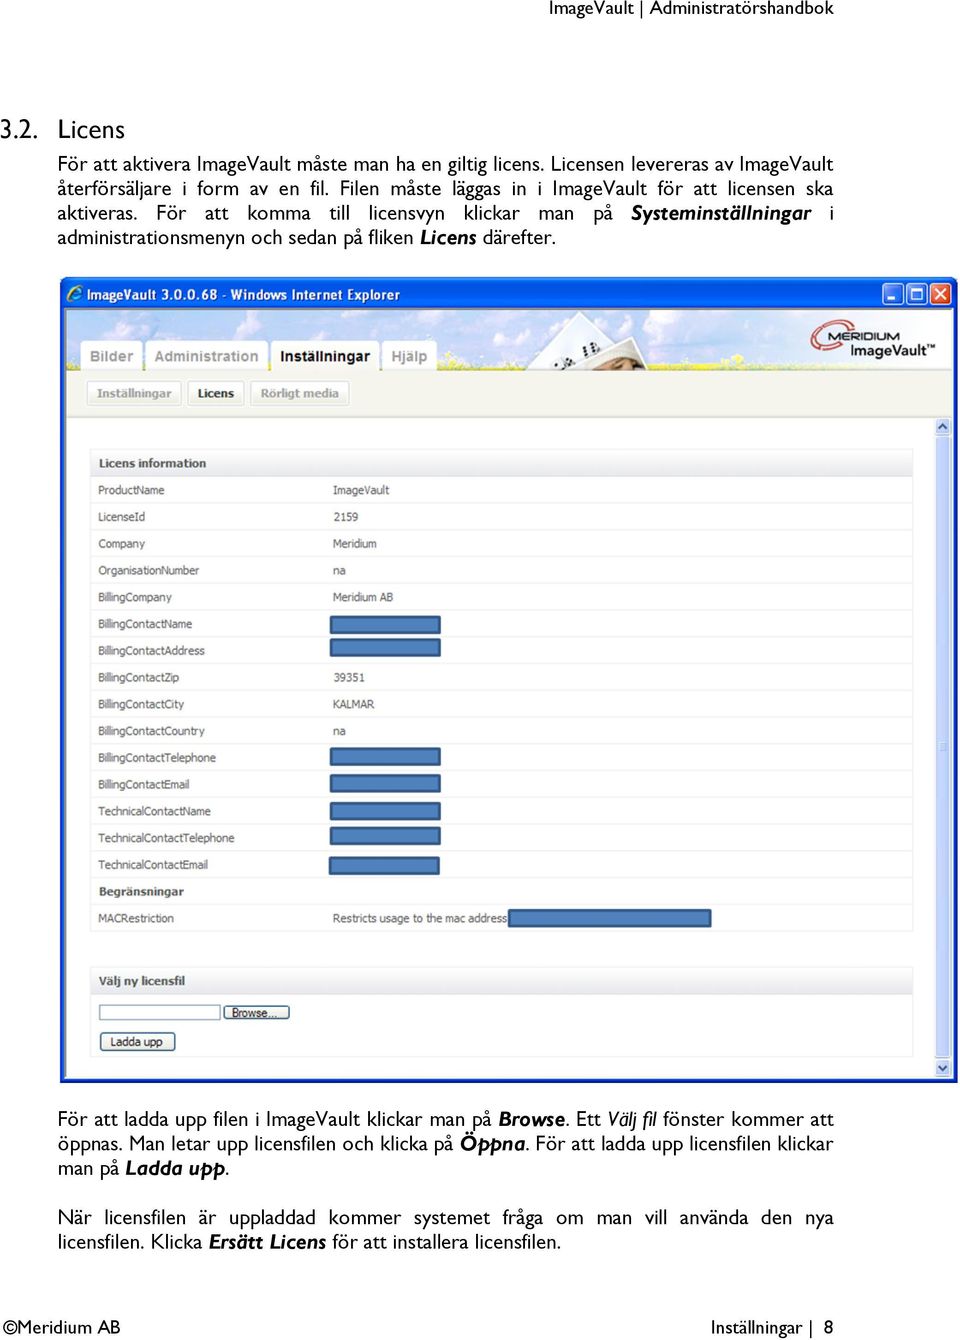960x1340 pixels.
Task: Switch to the Rörligt media sub-tab
Action: (x=299, y=393)
